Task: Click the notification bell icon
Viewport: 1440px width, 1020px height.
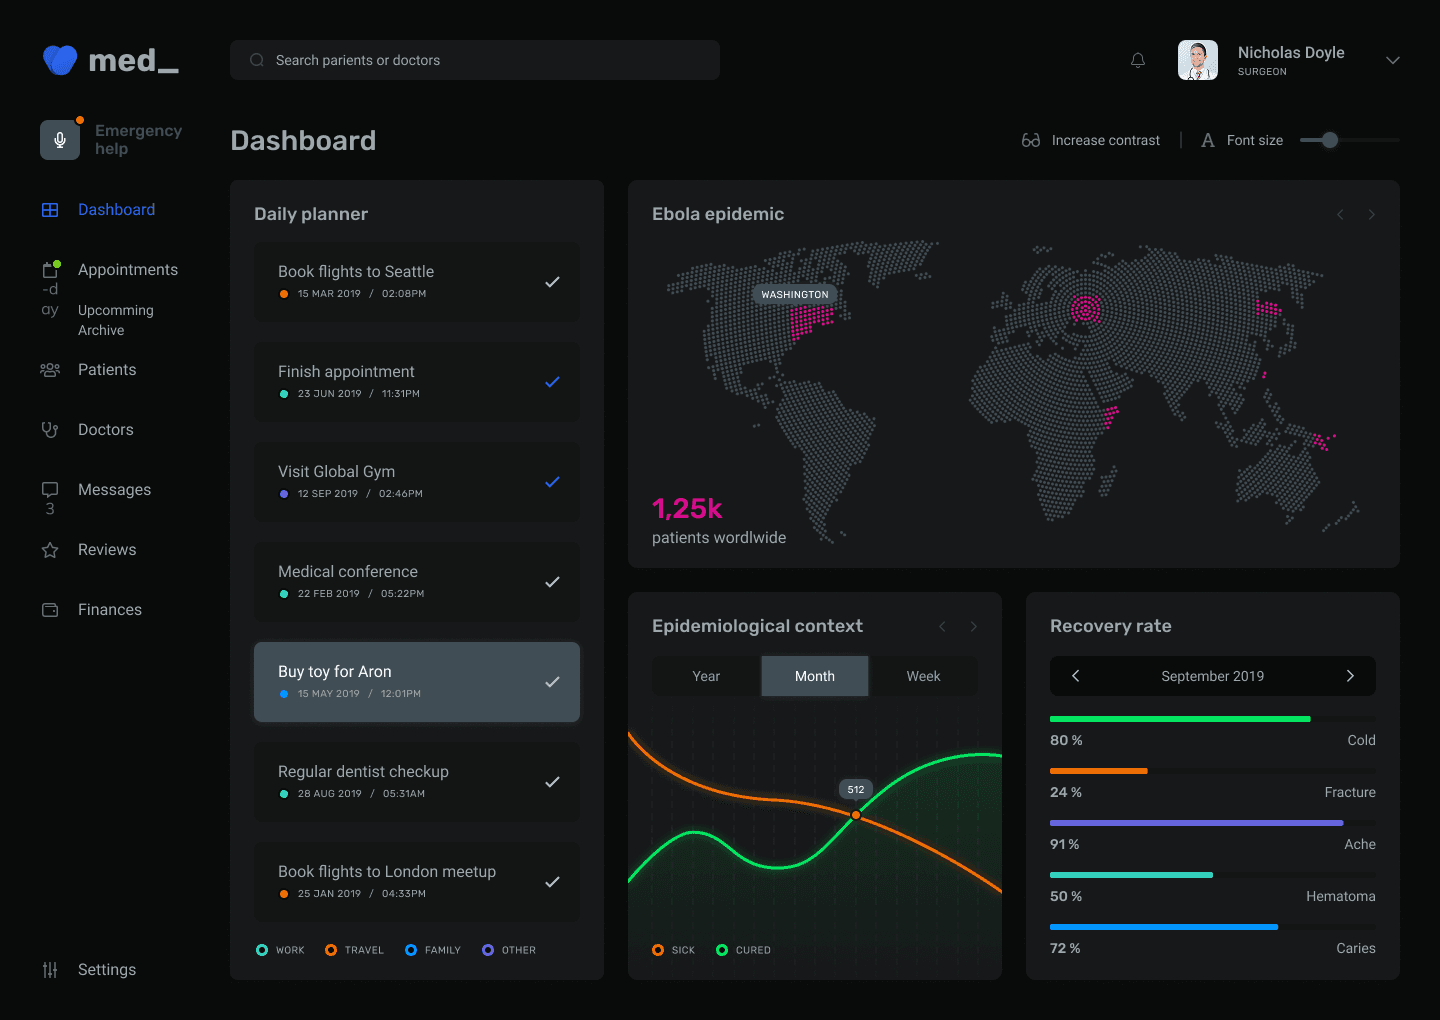Action: 1137,60
